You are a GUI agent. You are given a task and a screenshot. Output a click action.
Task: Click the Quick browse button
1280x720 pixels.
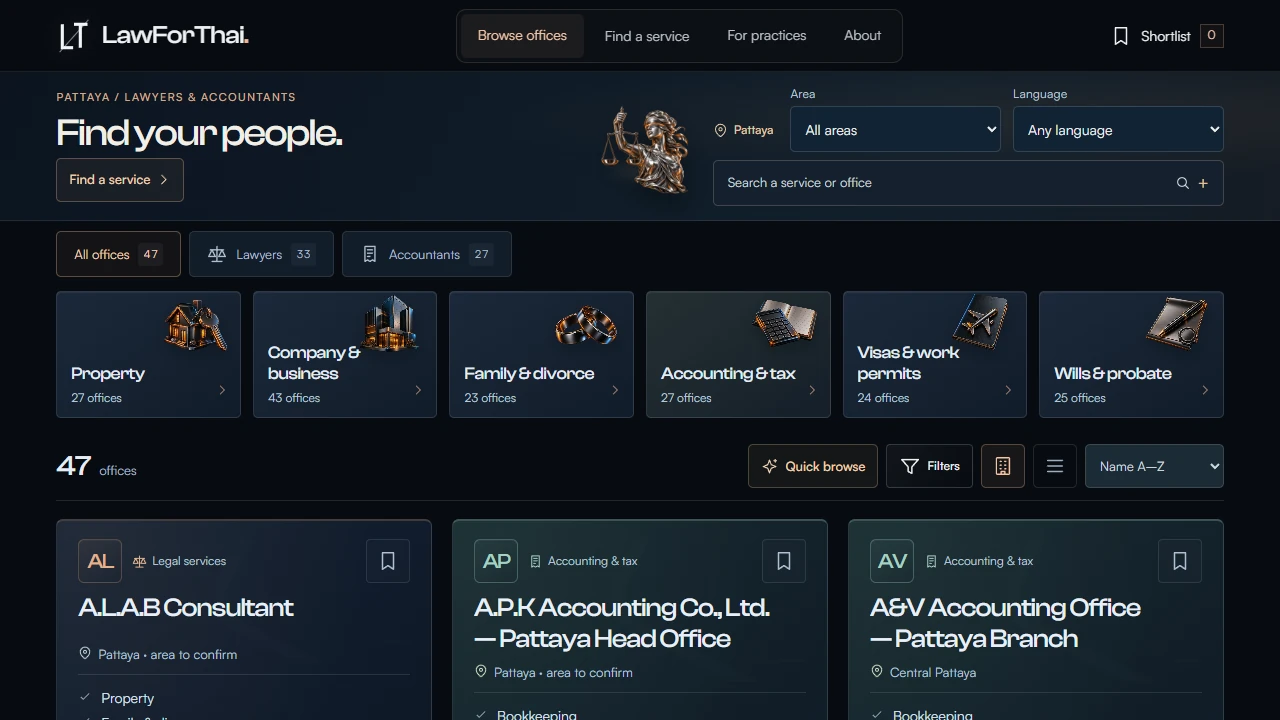pyautogui.click(x=813, y=466)
